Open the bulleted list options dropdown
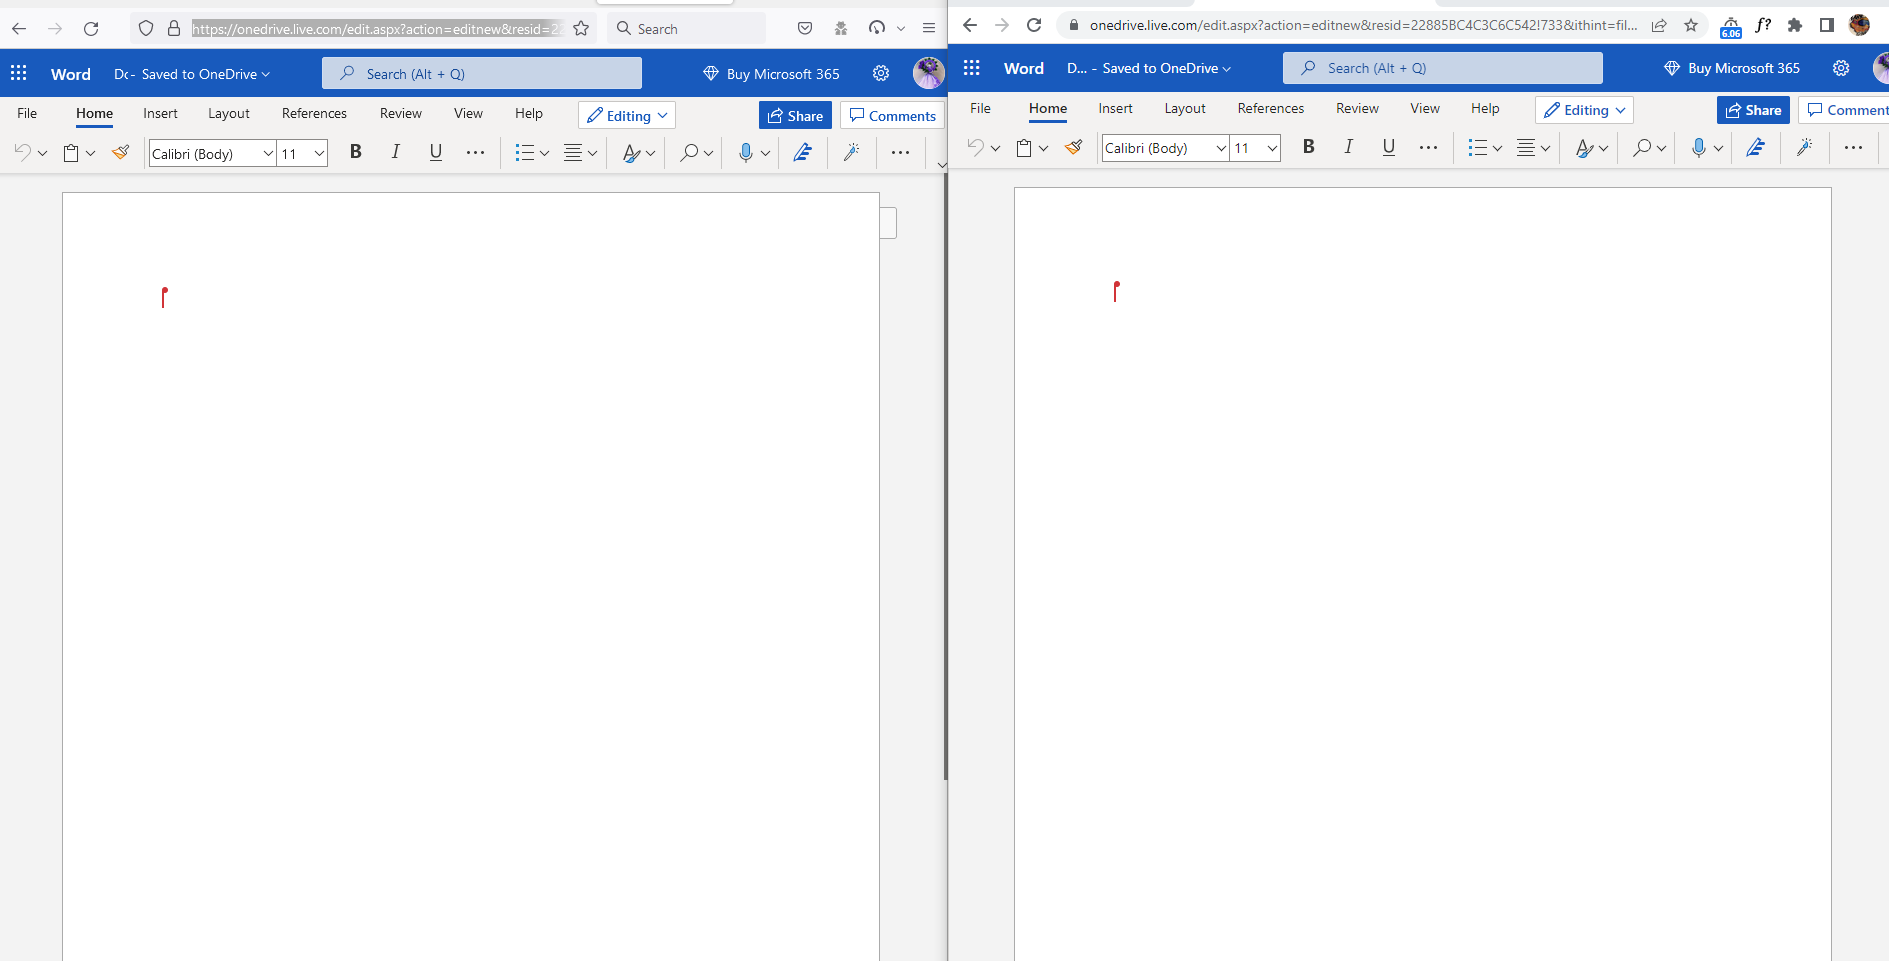This screenshot has width=1889, height=961. point(544,152)
